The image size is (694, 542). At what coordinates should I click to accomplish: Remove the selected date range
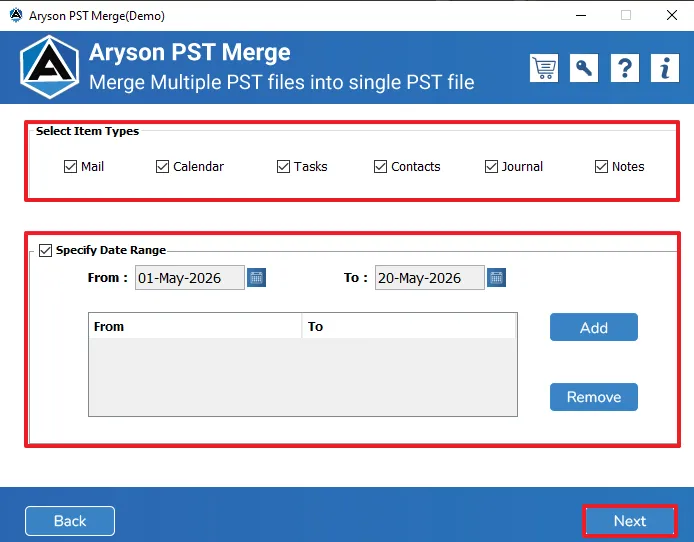(x=594, y=397)
